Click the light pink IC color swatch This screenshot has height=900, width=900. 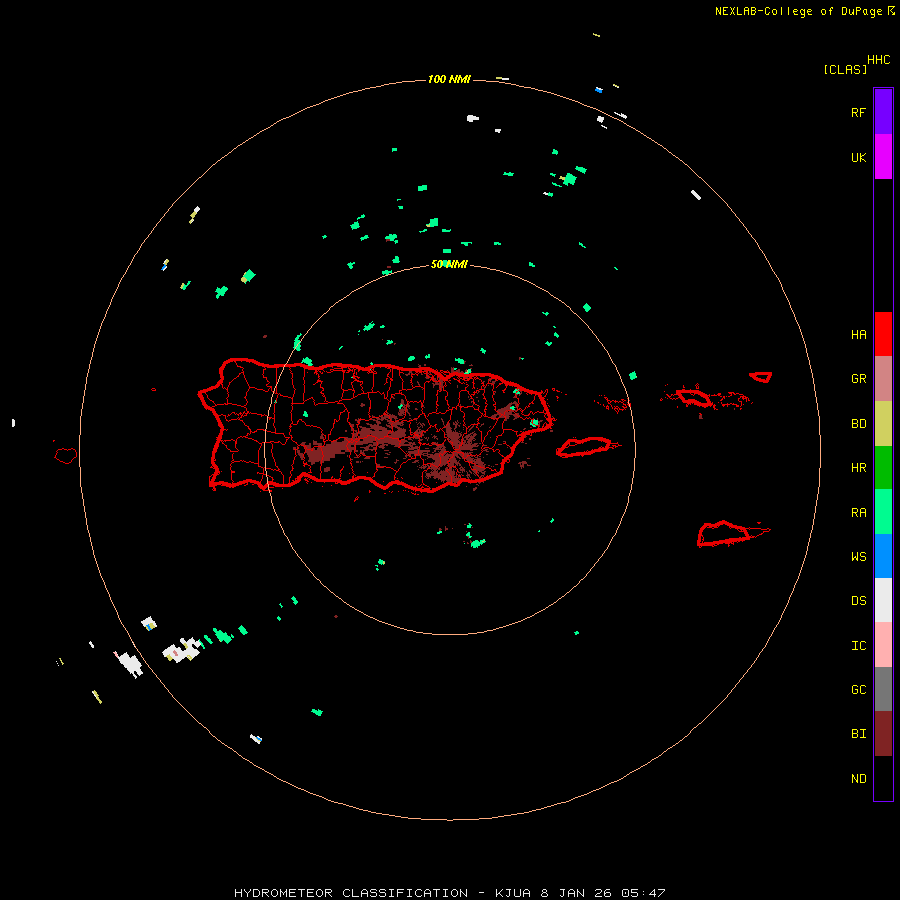pyautogui.click(x=883, y=645)
